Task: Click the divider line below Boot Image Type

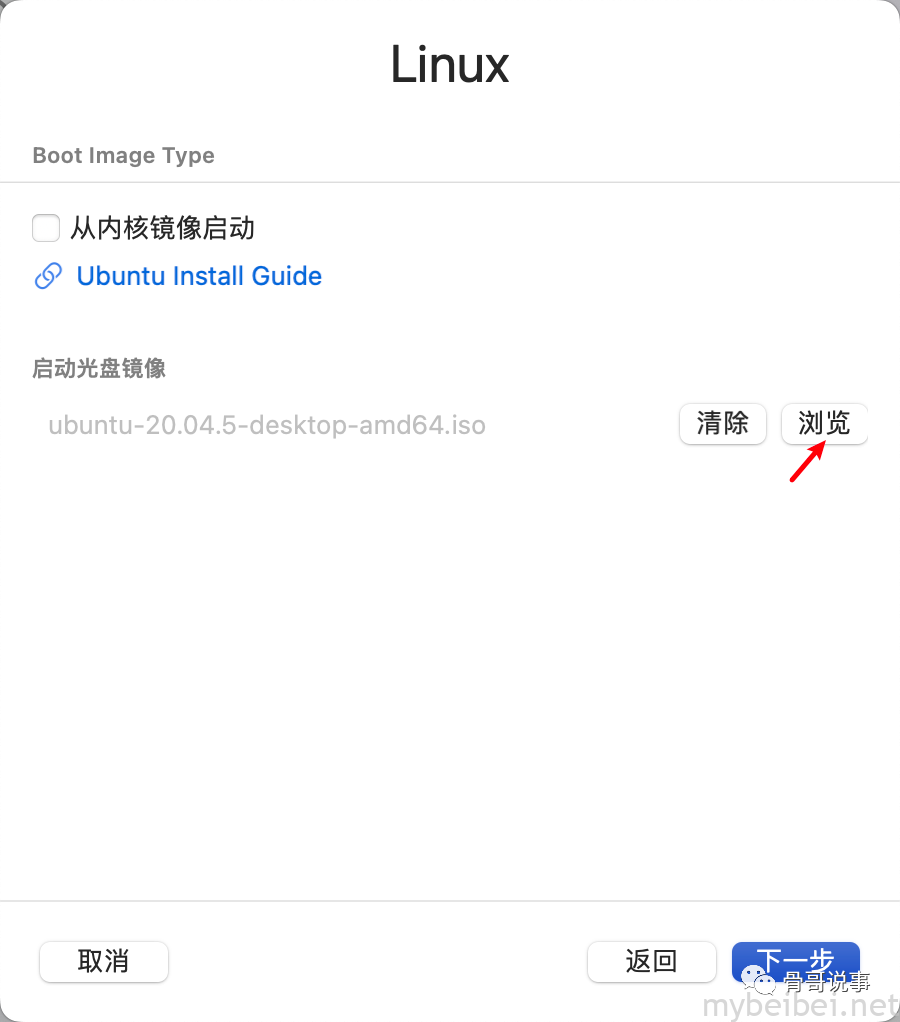Action: point(450,182)
